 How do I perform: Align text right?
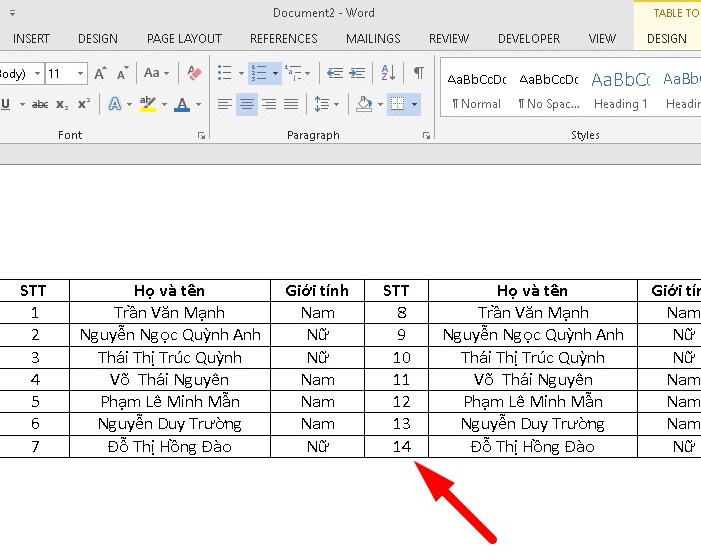click(x=269, y=105)
